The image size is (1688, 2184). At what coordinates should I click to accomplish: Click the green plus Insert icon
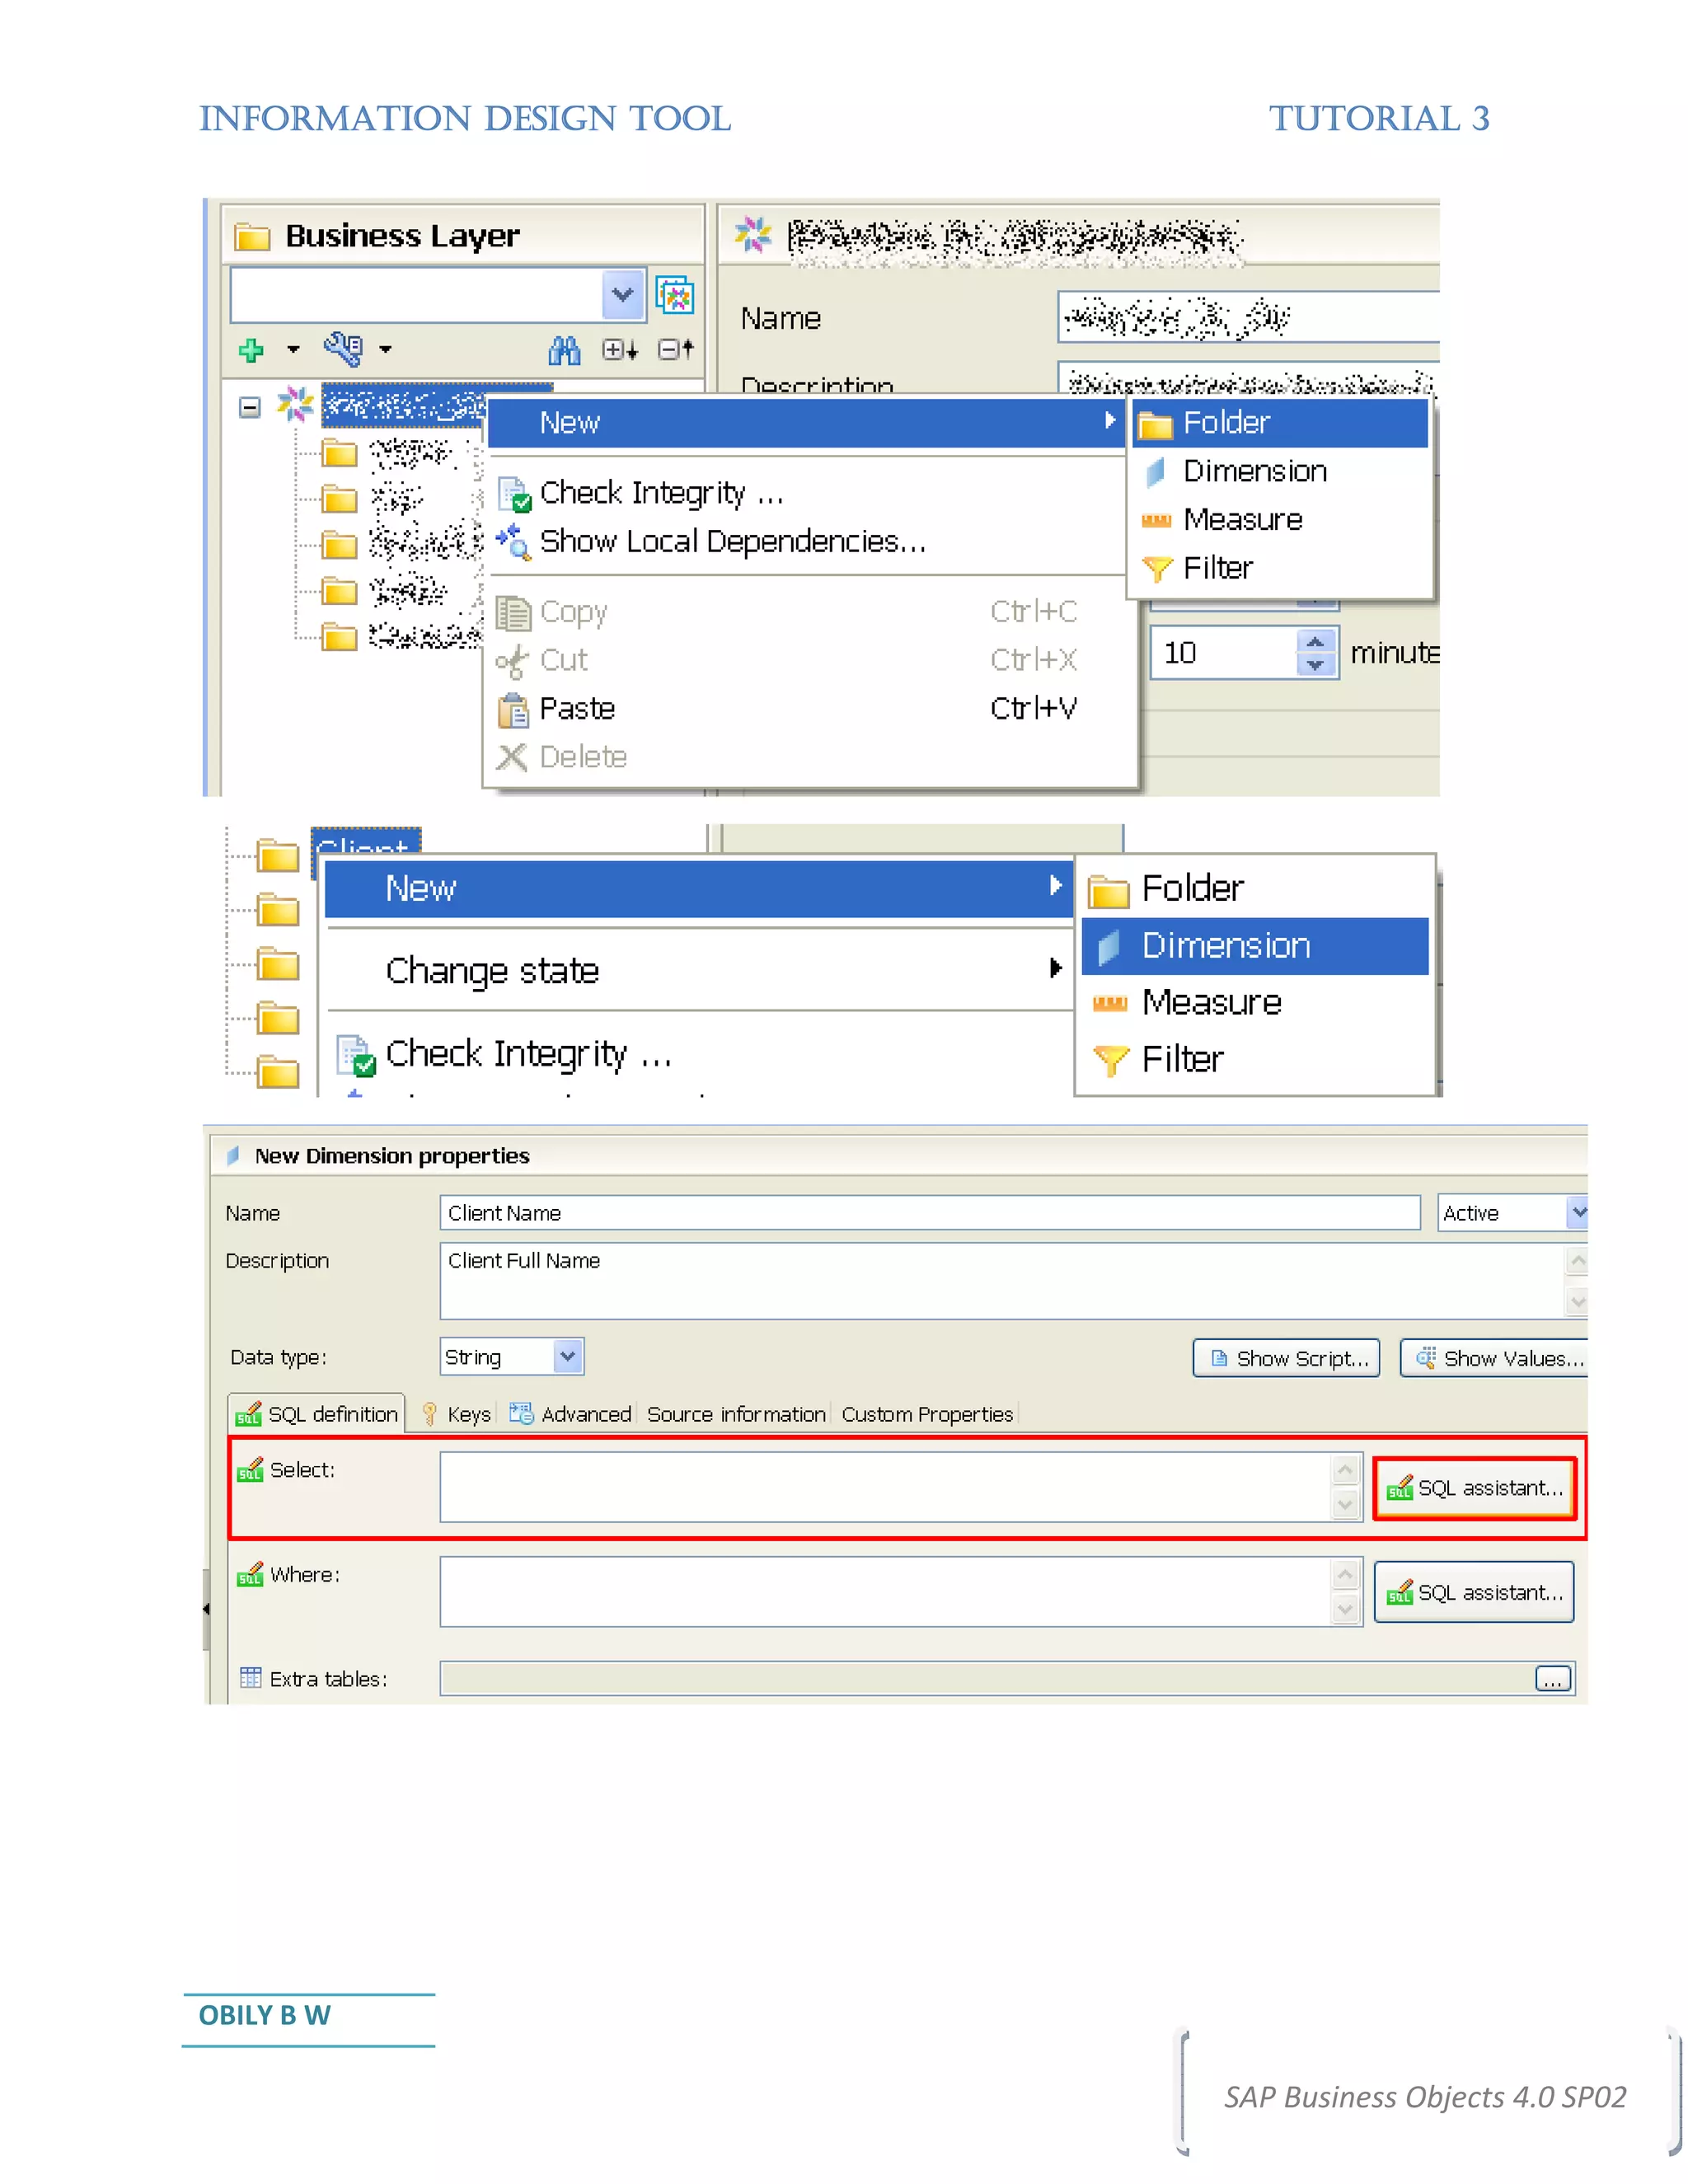click(x=252, y=350)
